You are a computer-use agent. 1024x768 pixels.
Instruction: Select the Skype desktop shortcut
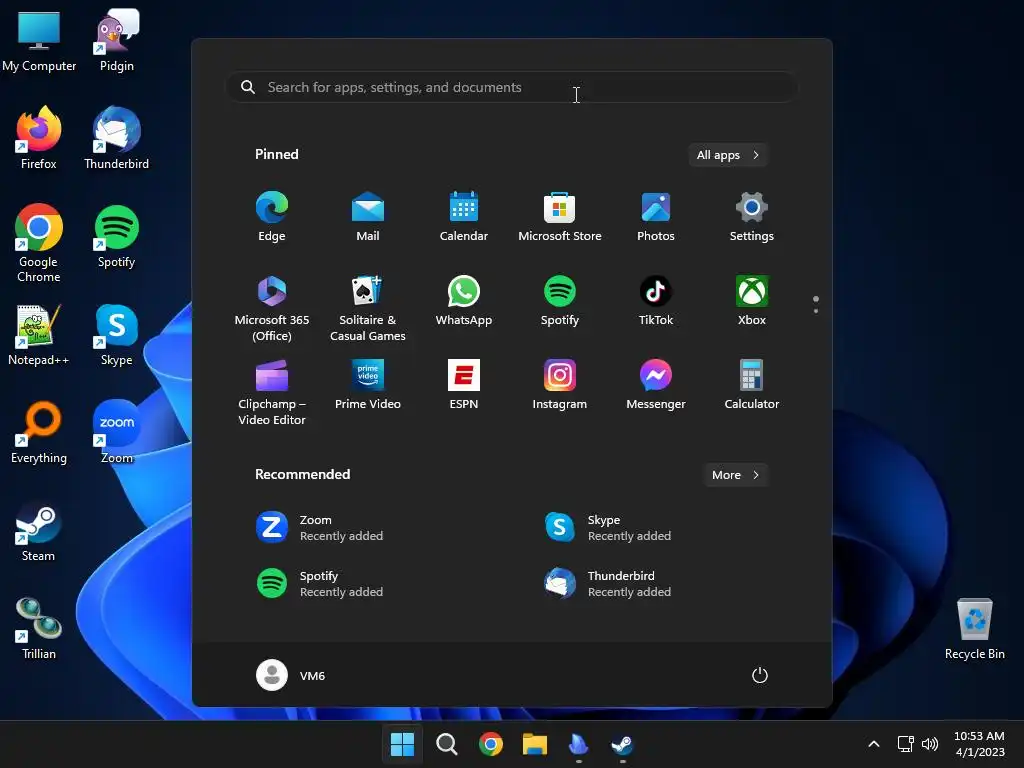click(117, 335)
